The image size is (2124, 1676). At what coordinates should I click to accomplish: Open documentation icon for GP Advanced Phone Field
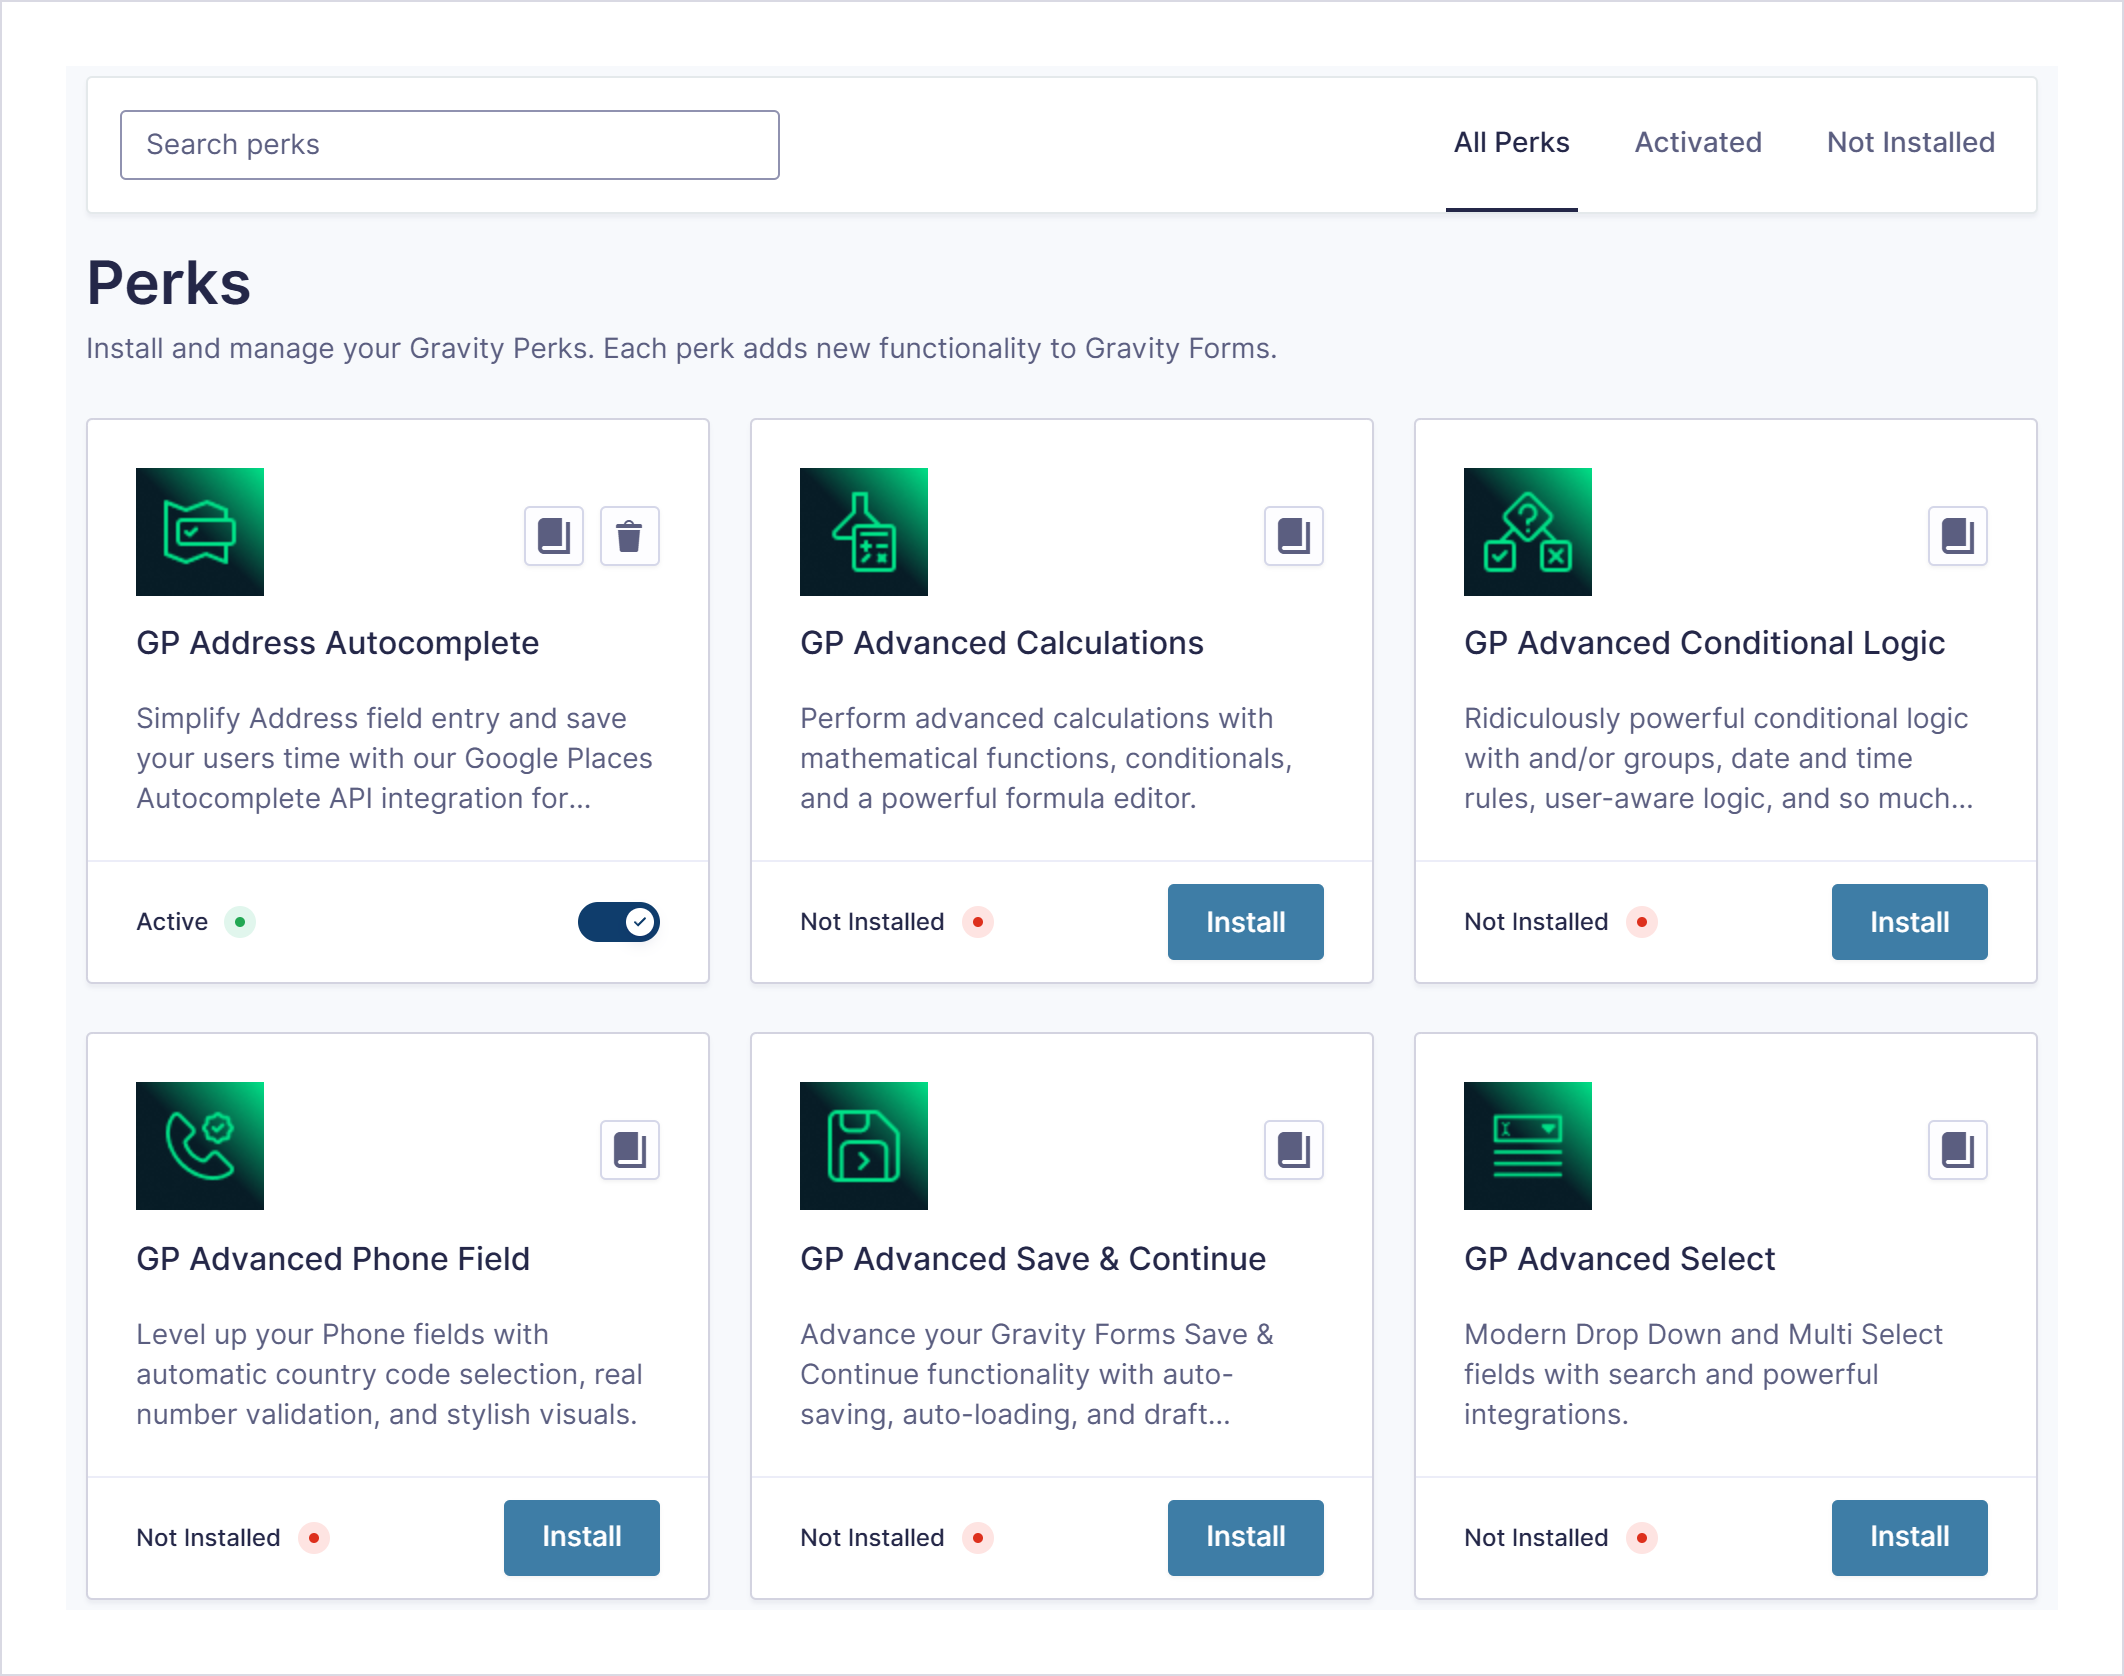630,1150
